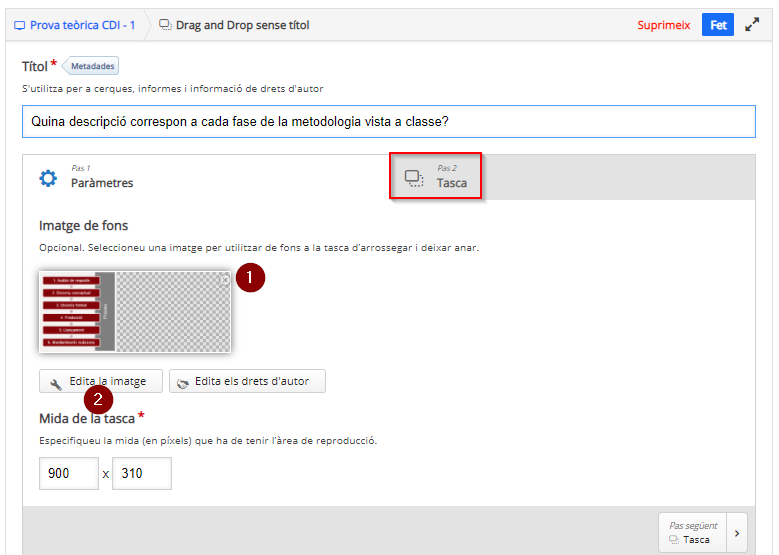
Task: Click the Tasca drag-and-drop icon in Pas 2
Action: (414, 178)
